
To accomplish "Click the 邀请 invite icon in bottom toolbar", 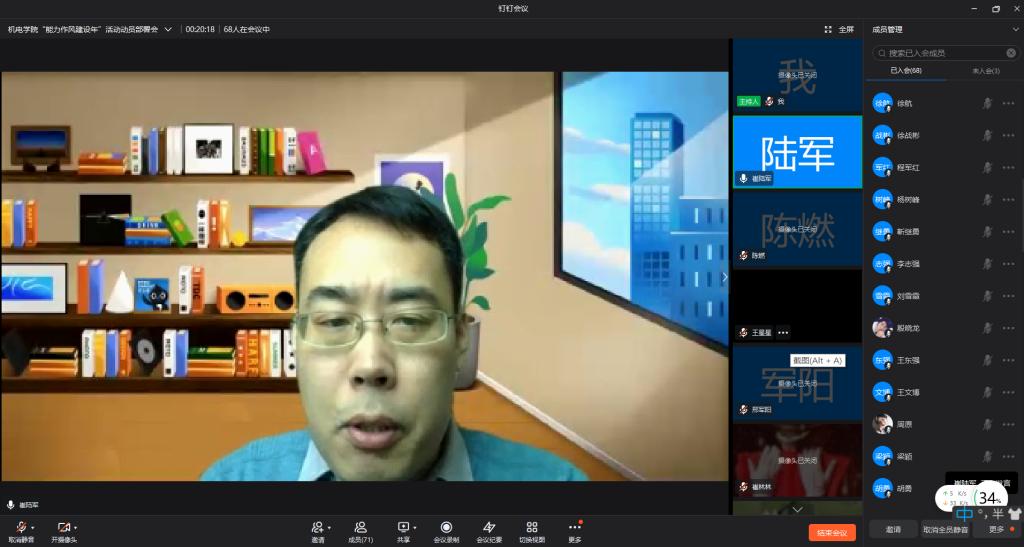I will coord(317,527).
